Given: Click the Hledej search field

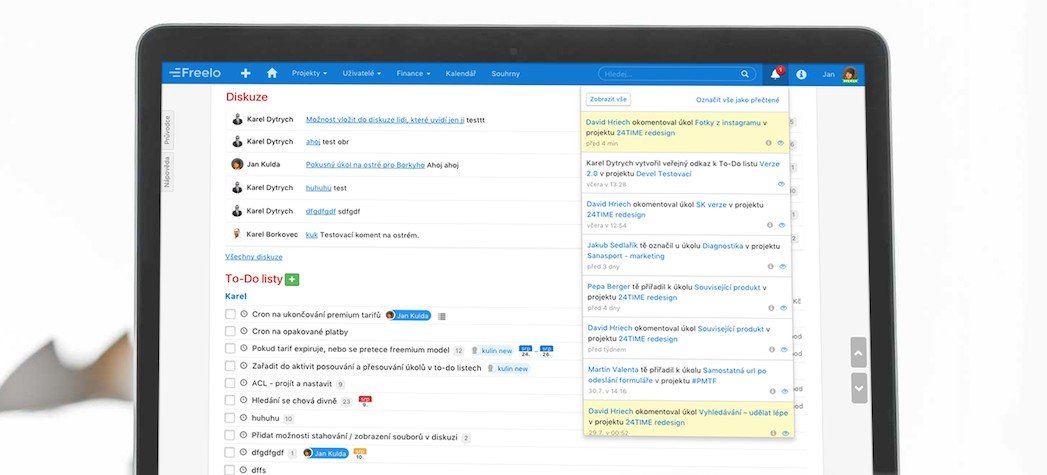Looking at the screenshot, I should pos(676,74).
